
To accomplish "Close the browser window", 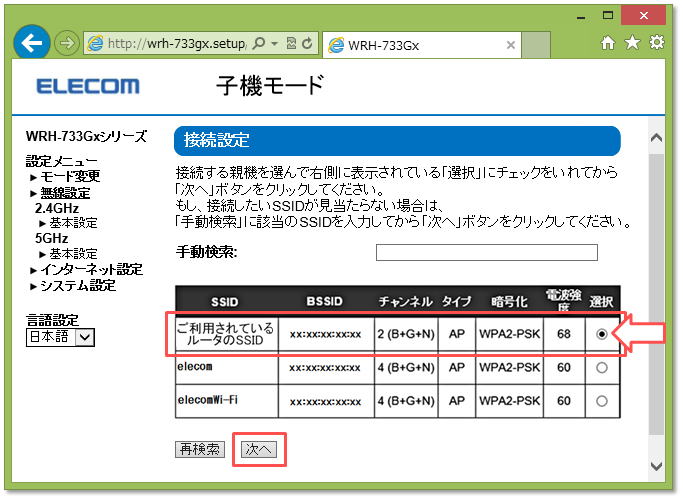I will pos(644,16).
